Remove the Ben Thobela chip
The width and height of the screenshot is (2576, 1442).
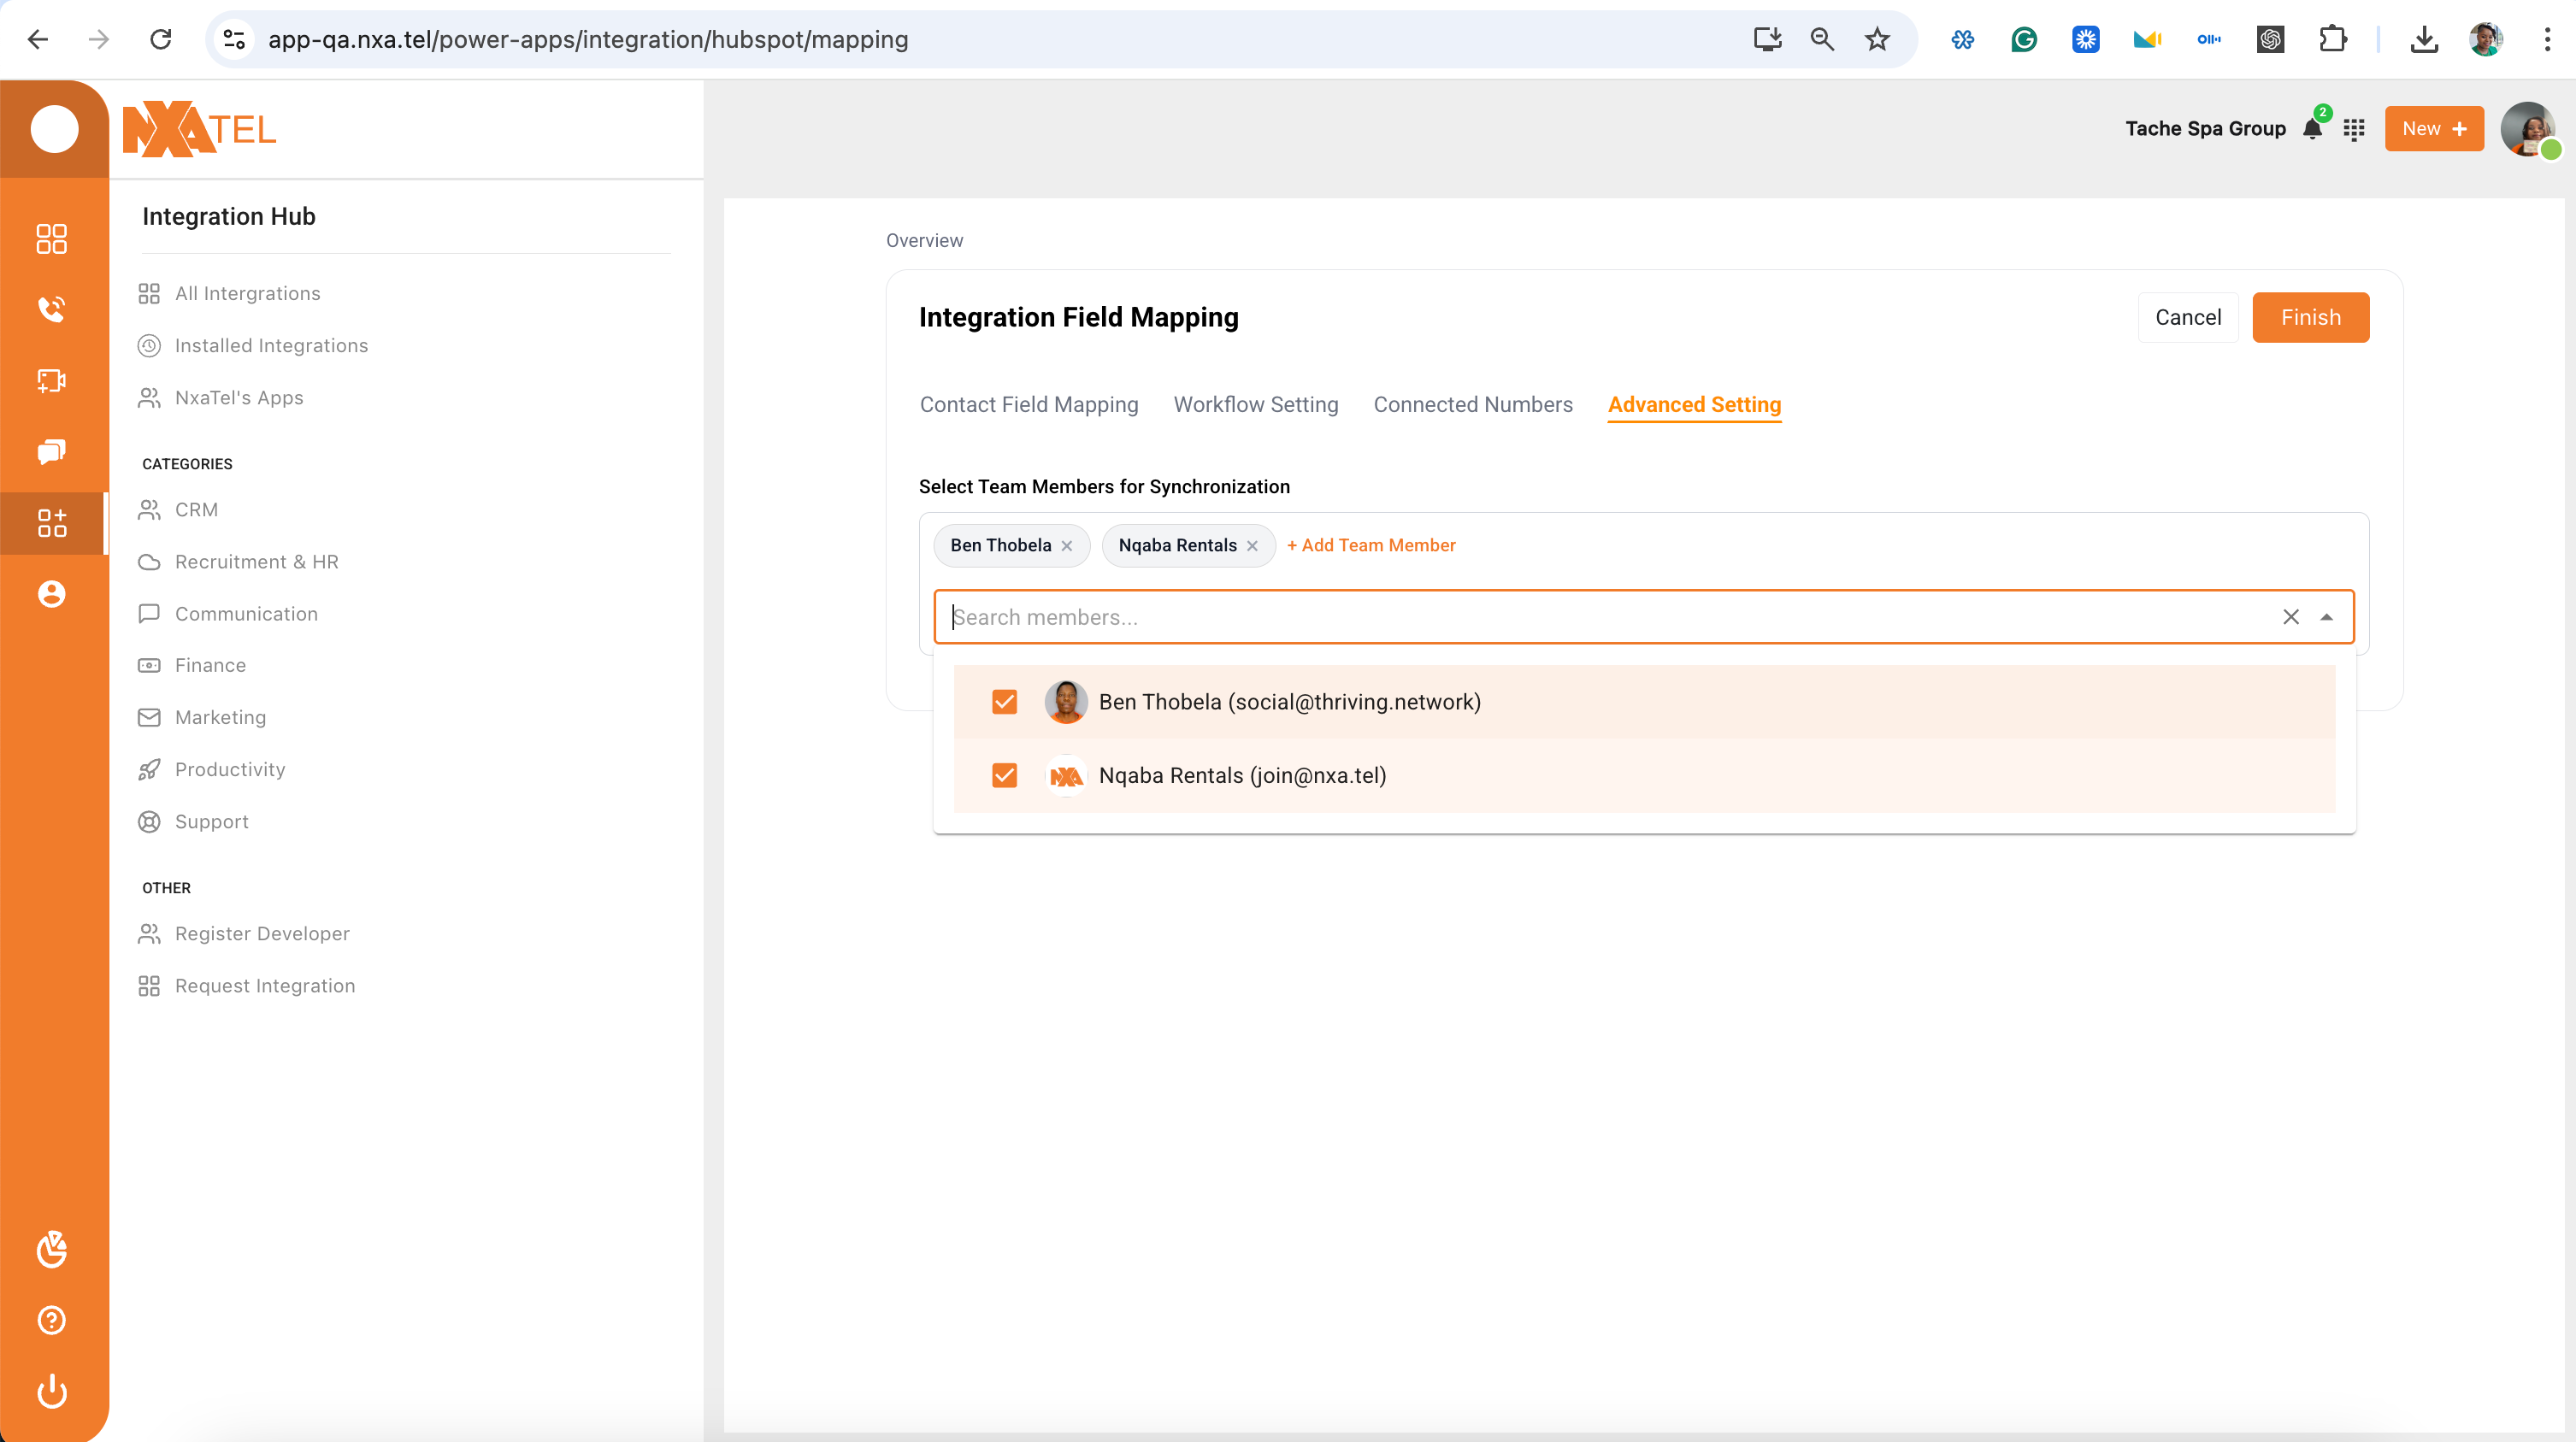(x=1067, y=546)
